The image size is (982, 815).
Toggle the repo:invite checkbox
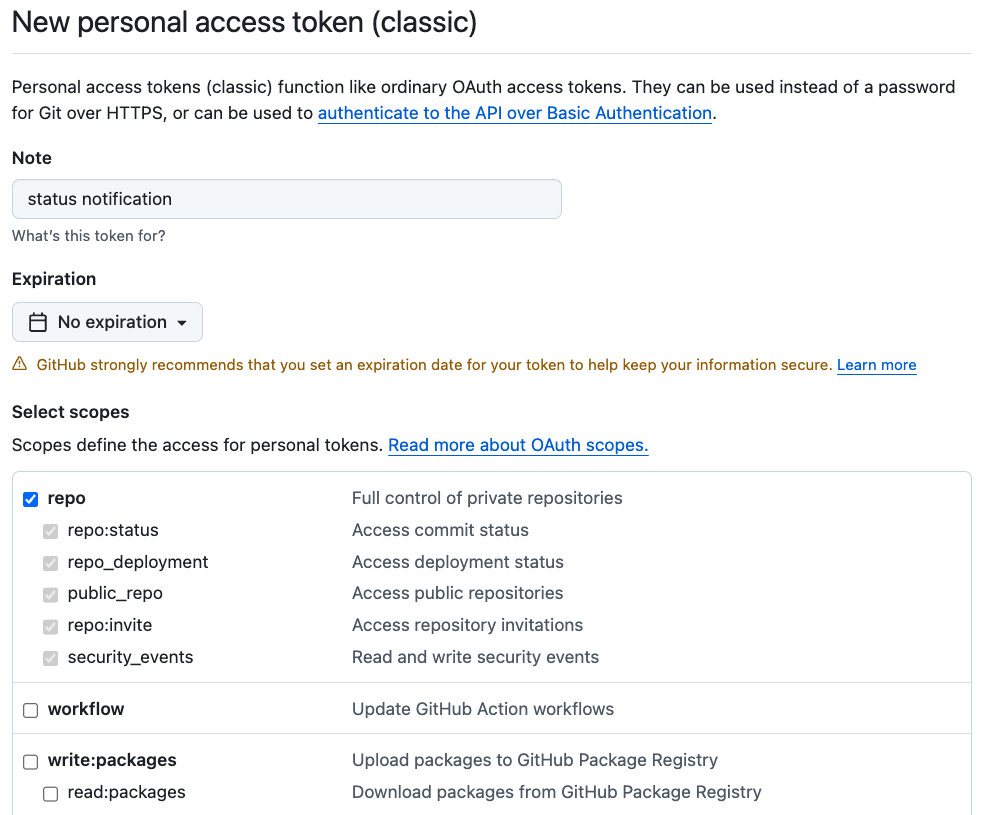(50, 626)
